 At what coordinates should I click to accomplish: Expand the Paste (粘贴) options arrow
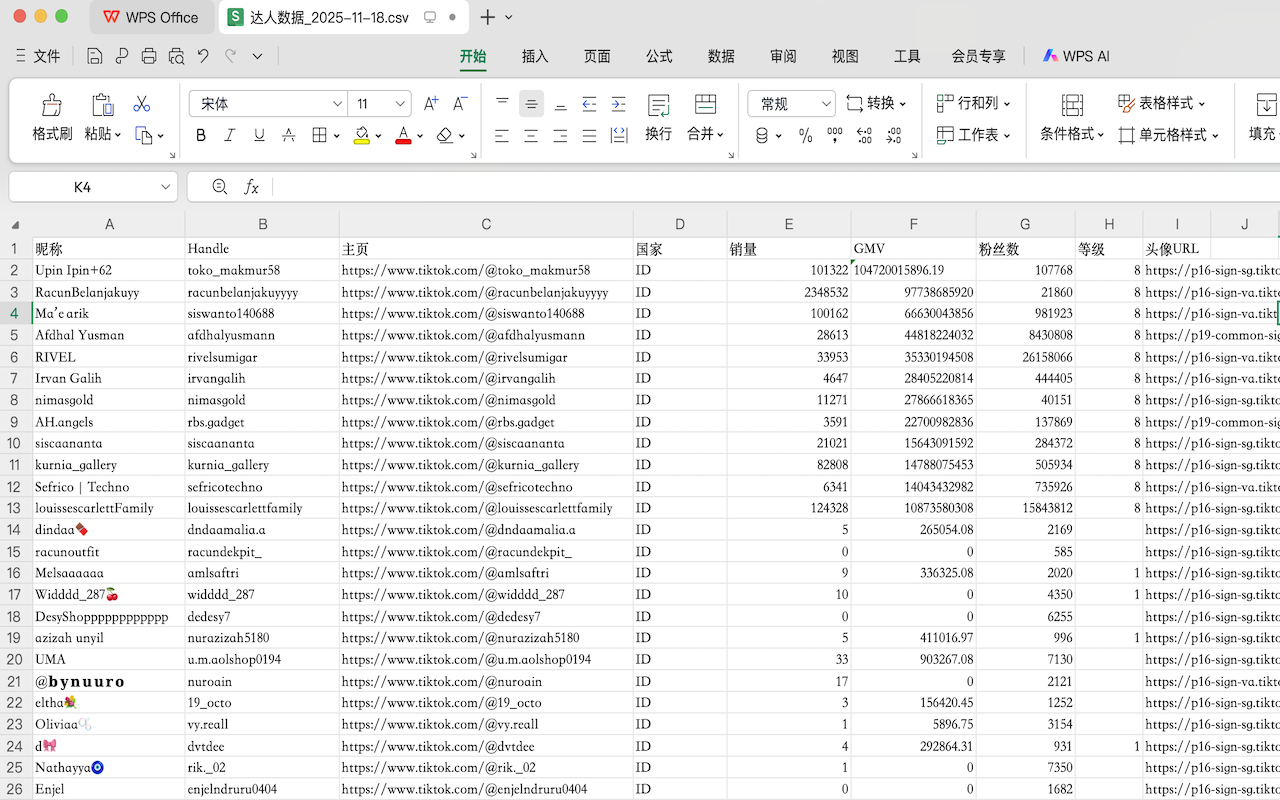[x=118, y=135]
